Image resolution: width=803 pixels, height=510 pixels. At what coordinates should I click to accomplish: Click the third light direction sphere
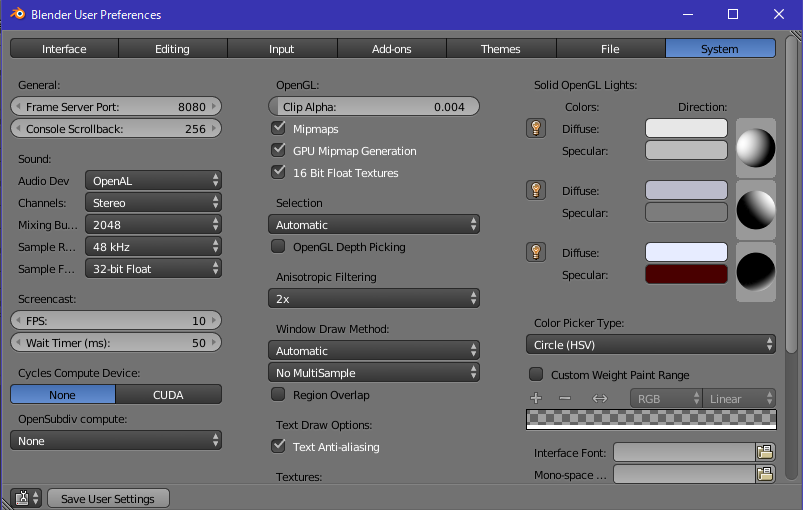tap(755, 272)
